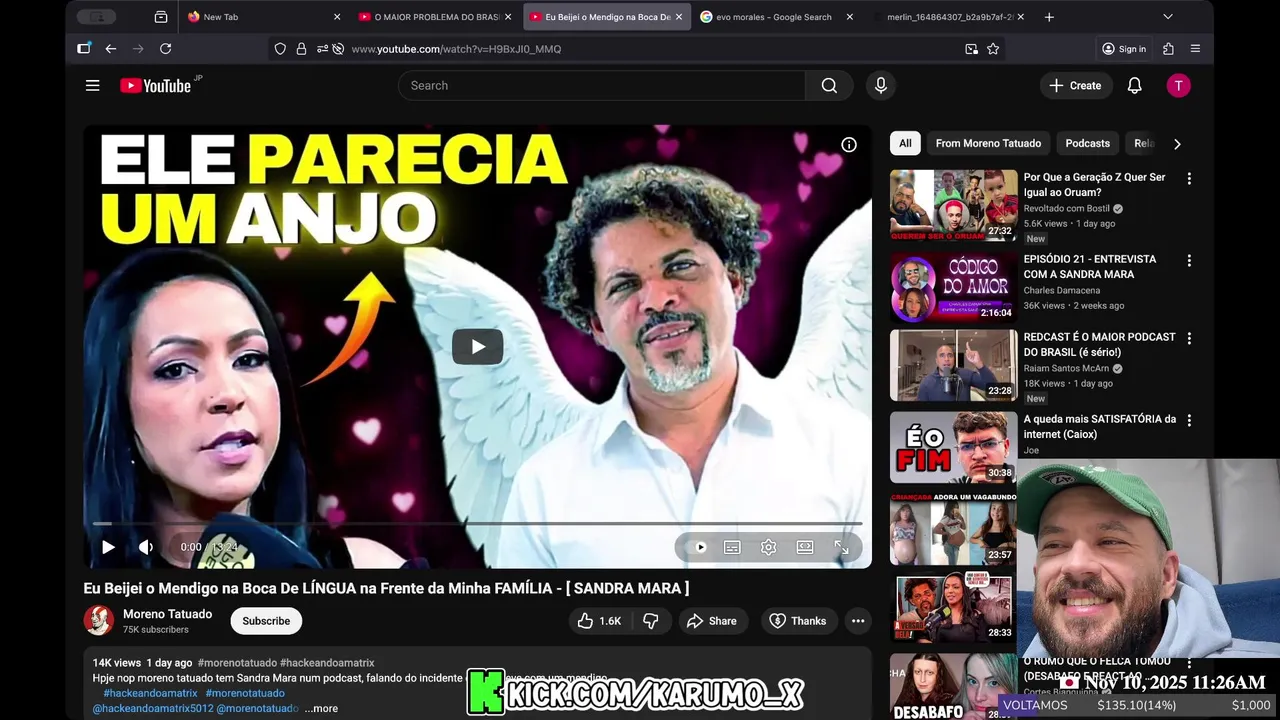The height and width of the screenshot is (720, 1280).
Task: Open the notifications bell
Action: click(1134, 86)
